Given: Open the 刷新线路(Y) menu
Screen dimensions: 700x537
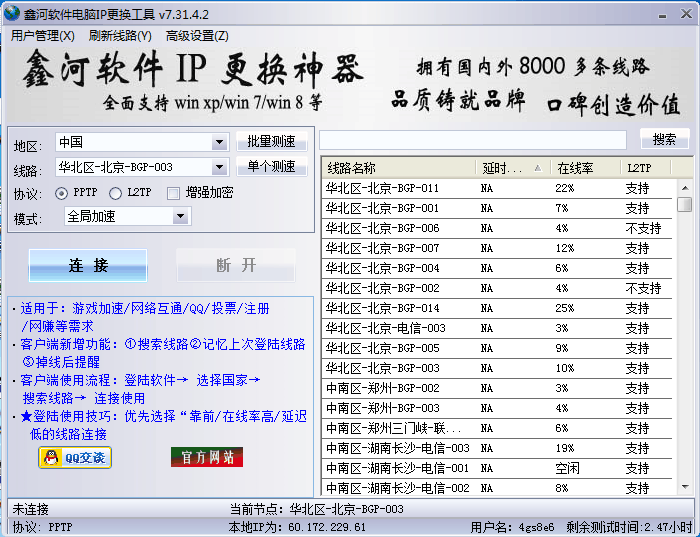Looking at the screenshot, I should click(120, 36).
